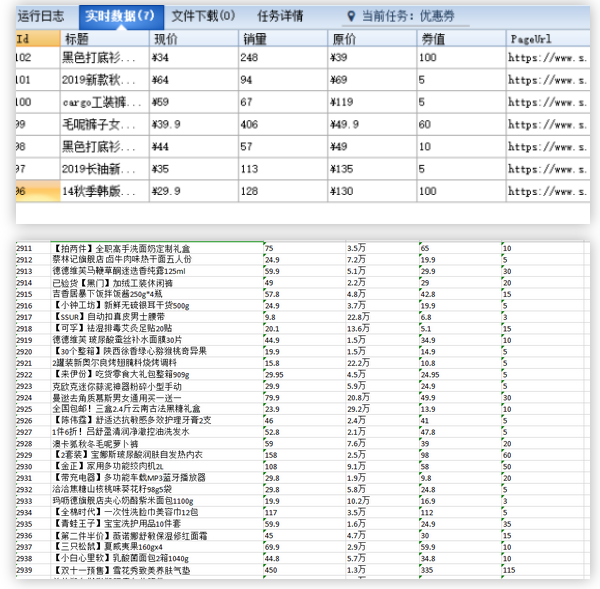Select the 券值 column header
The height and width of the screenshot is (589, 600).
pos(432,38)
